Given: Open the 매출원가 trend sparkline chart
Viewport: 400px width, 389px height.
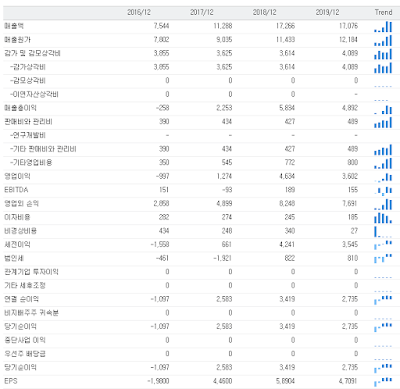Looking at the screenshot, I should point(383,40).
